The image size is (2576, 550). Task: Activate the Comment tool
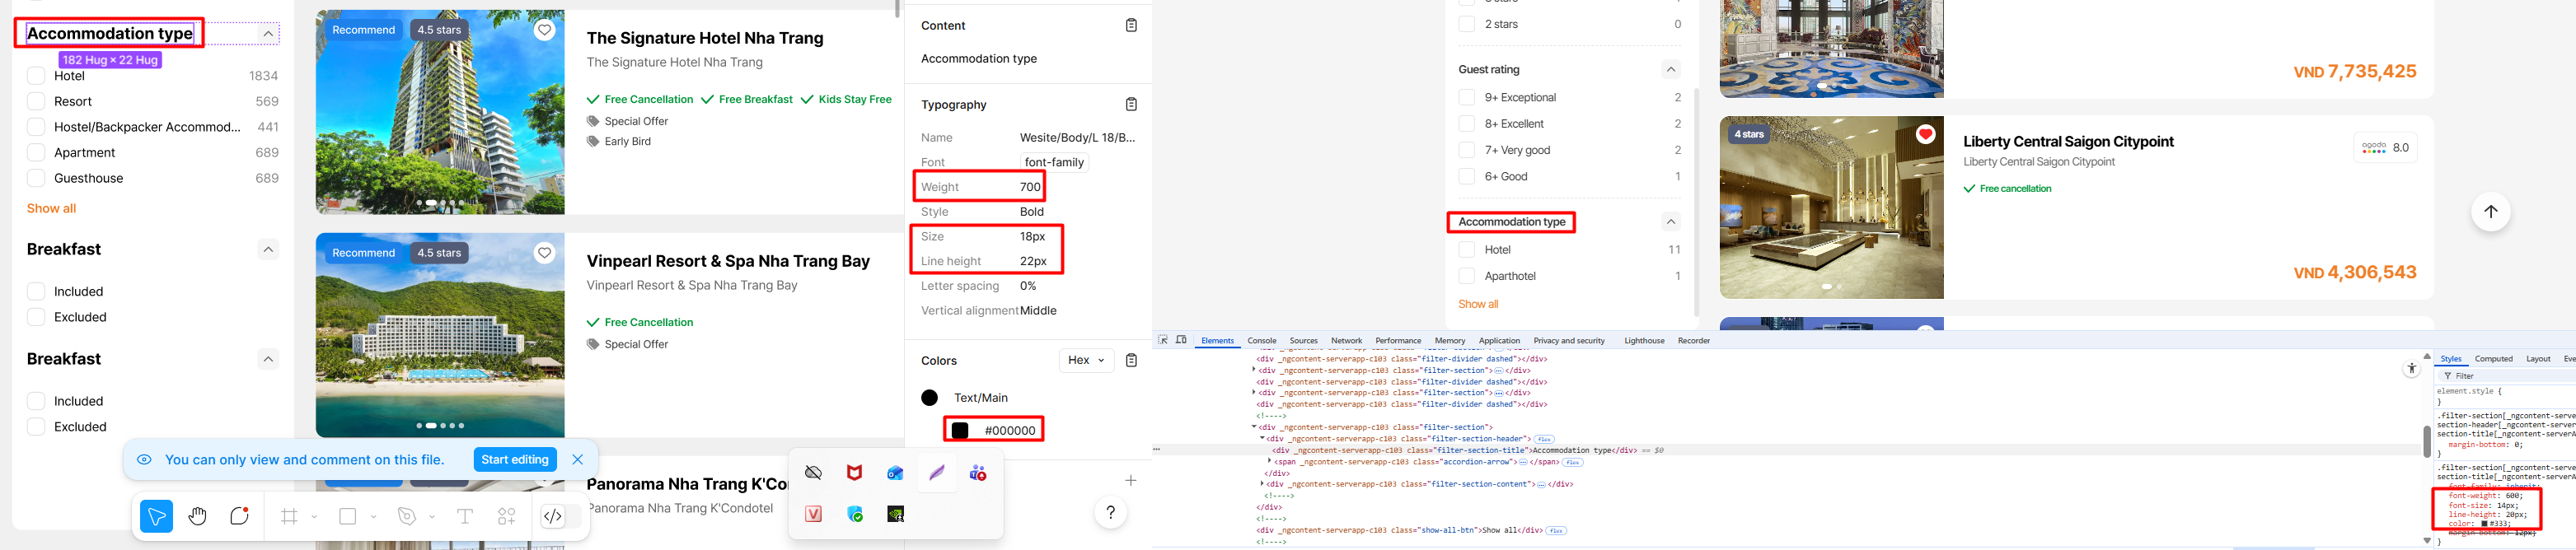[240, 516]
